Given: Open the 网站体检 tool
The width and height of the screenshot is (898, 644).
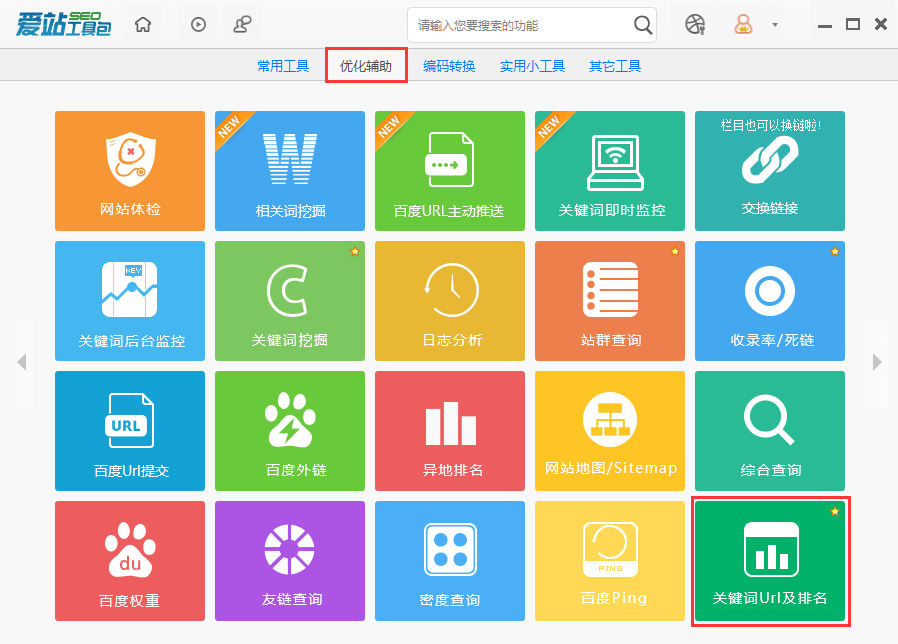Looking at the screenshot, I should [x=129, y=170].
